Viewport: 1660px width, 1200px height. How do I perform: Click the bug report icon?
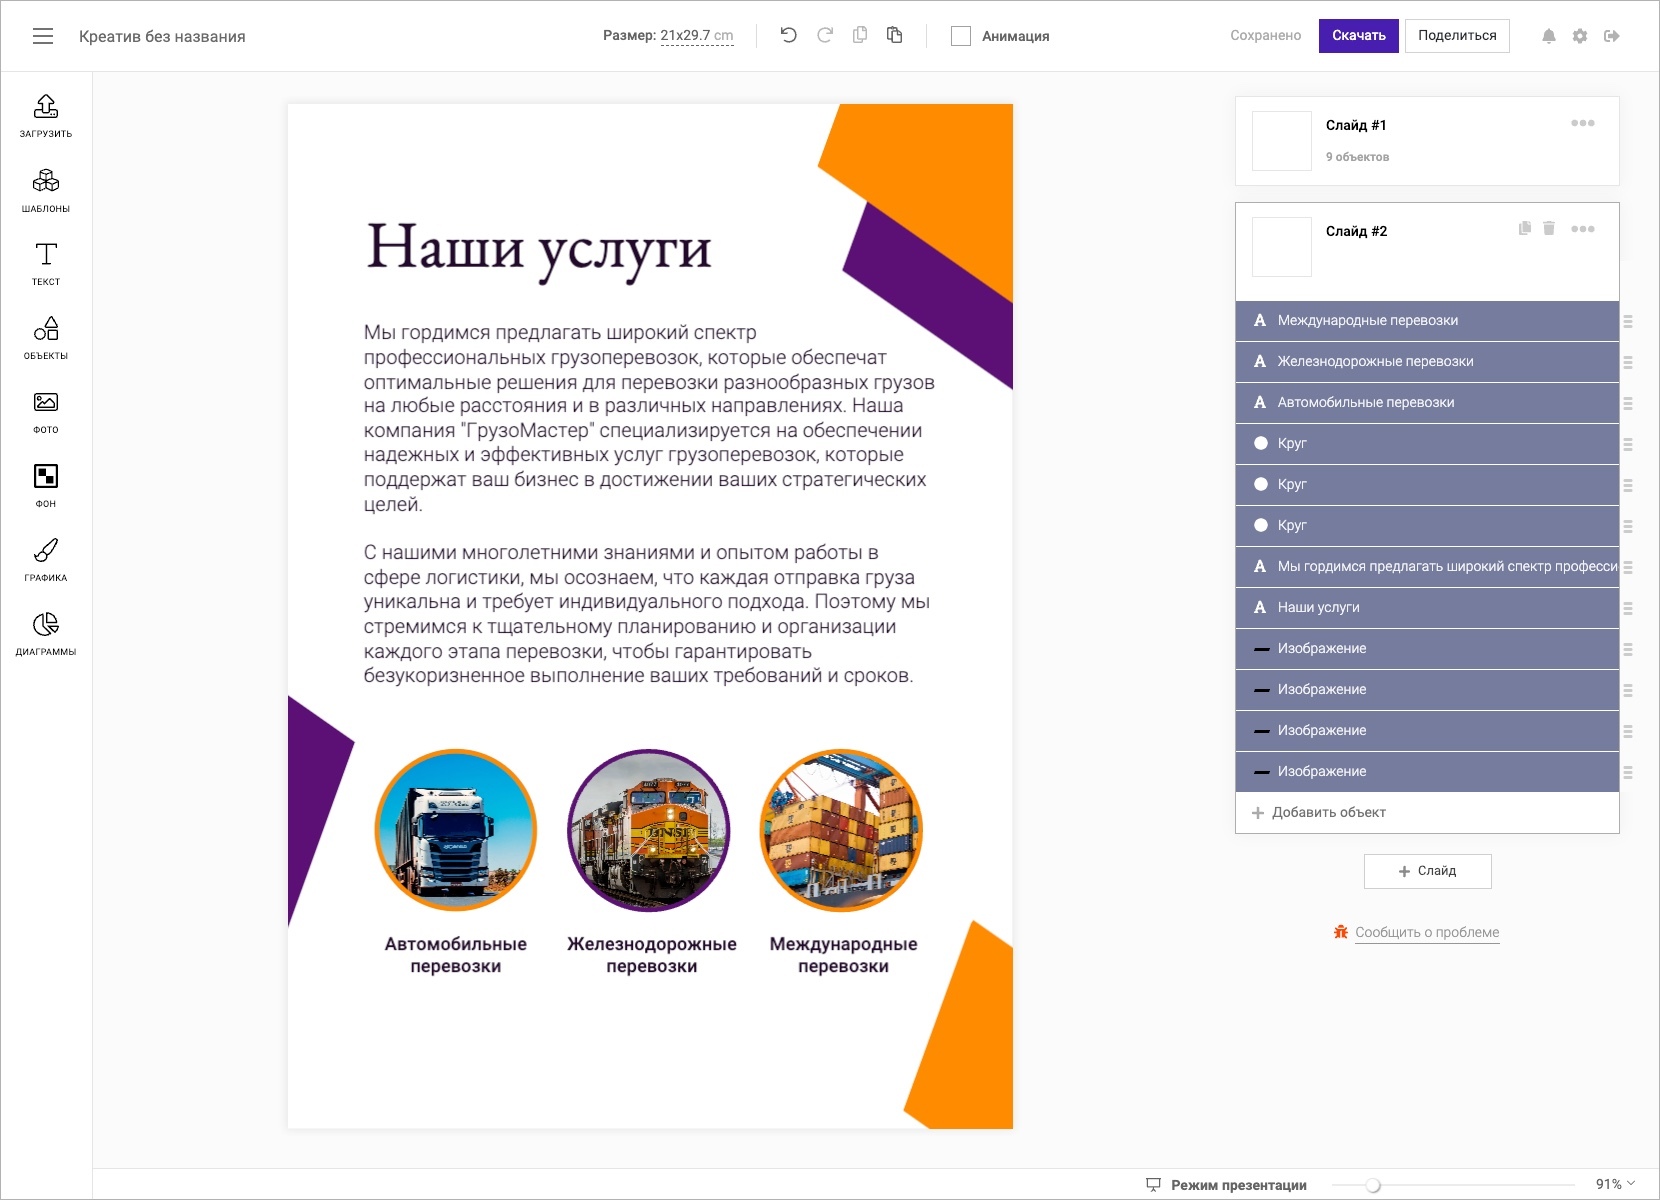1341,932
